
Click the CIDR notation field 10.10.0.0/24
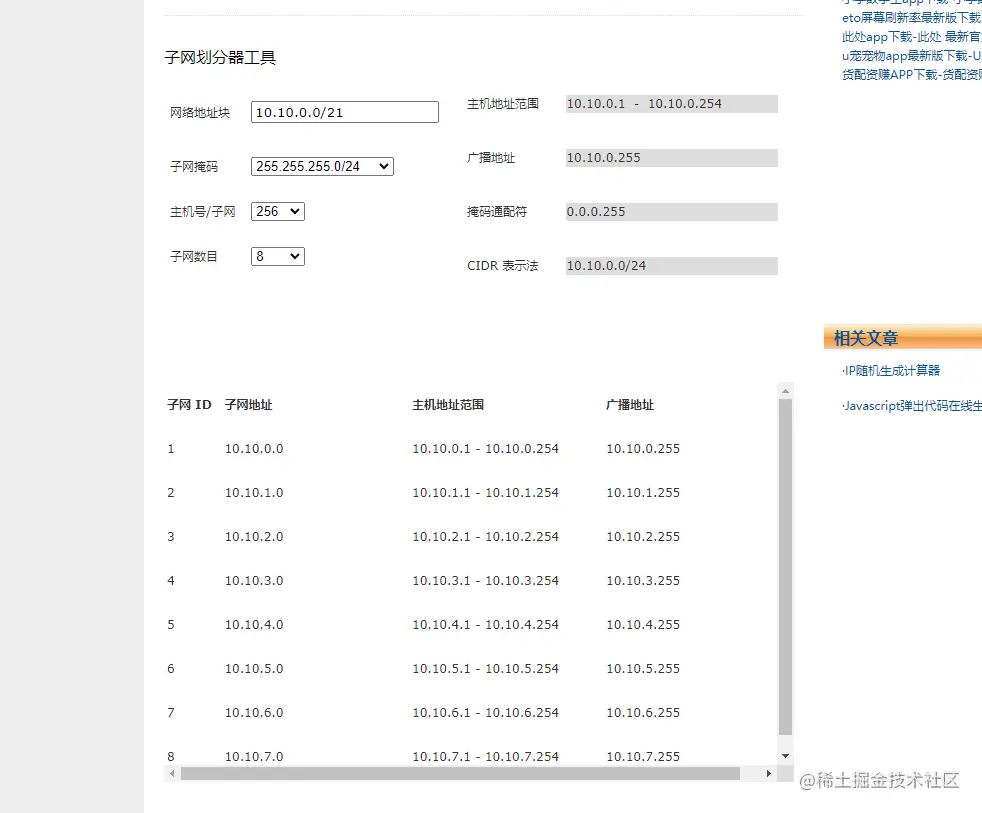pos(671,266)
